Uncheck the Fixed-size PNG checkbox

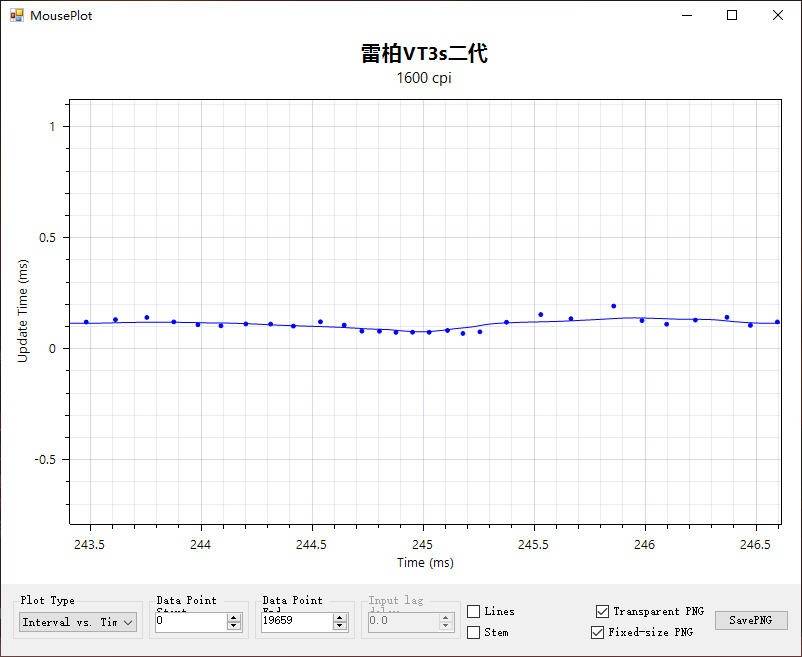(597, 632)
